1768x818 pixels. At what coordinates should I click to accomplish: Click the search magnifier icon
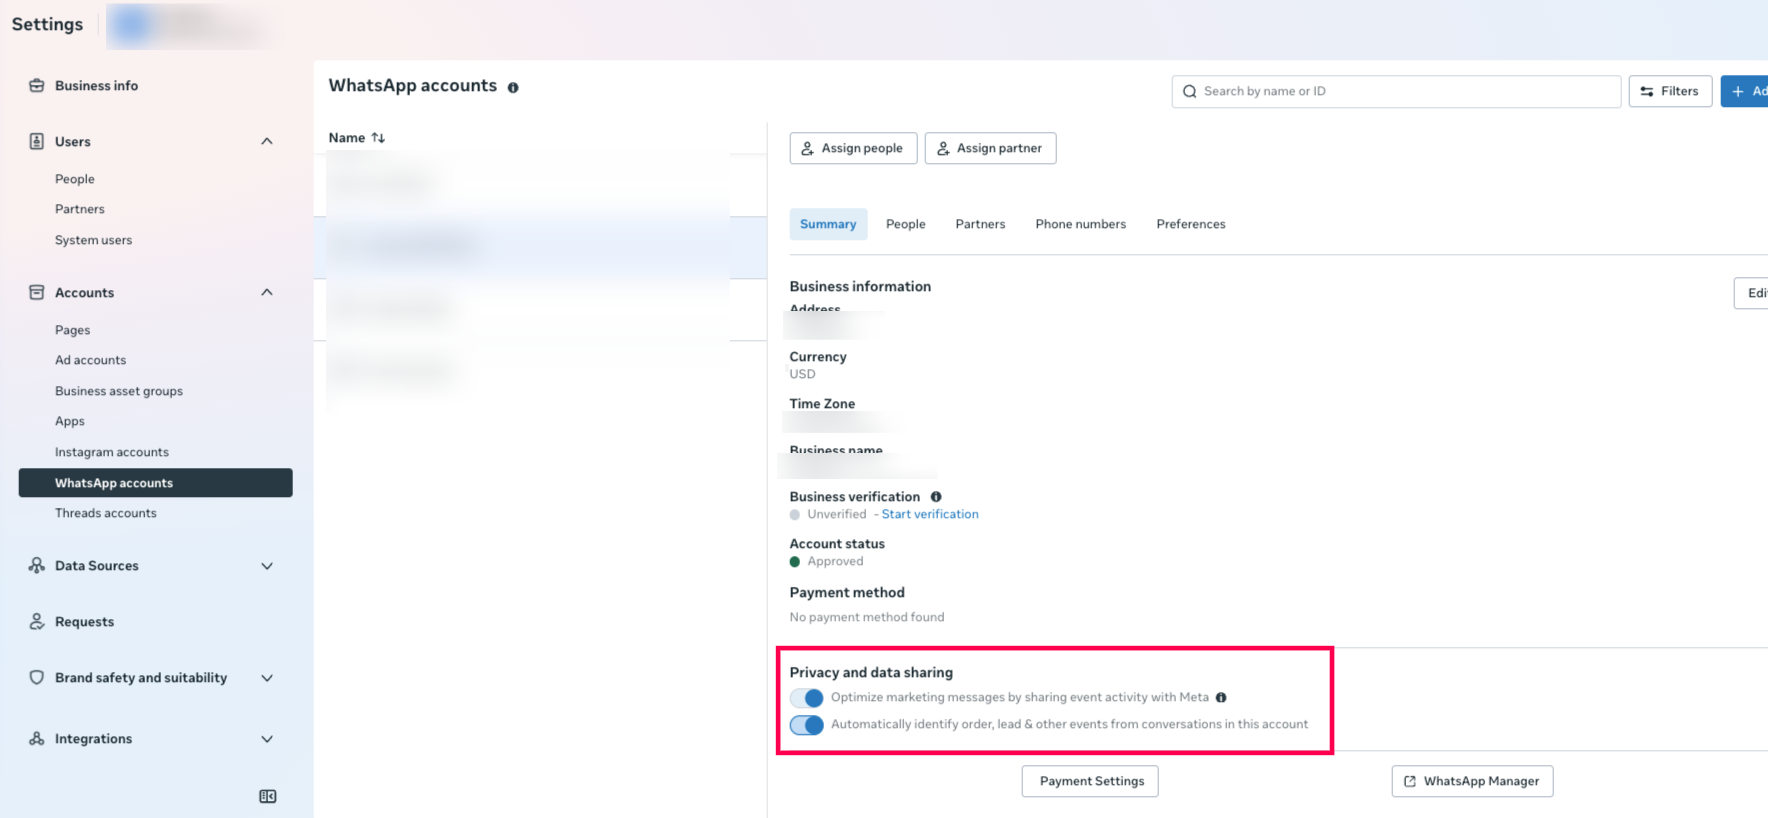[x=1190, y=91]
